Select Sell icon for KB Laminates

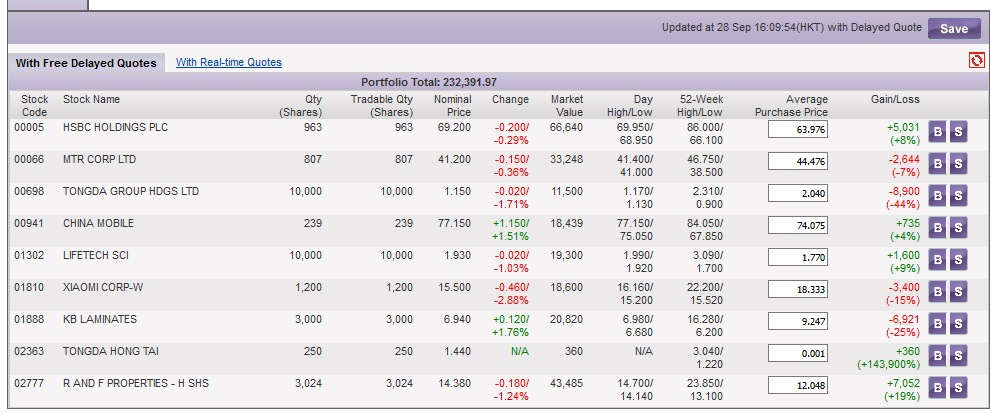pos(958,325)
